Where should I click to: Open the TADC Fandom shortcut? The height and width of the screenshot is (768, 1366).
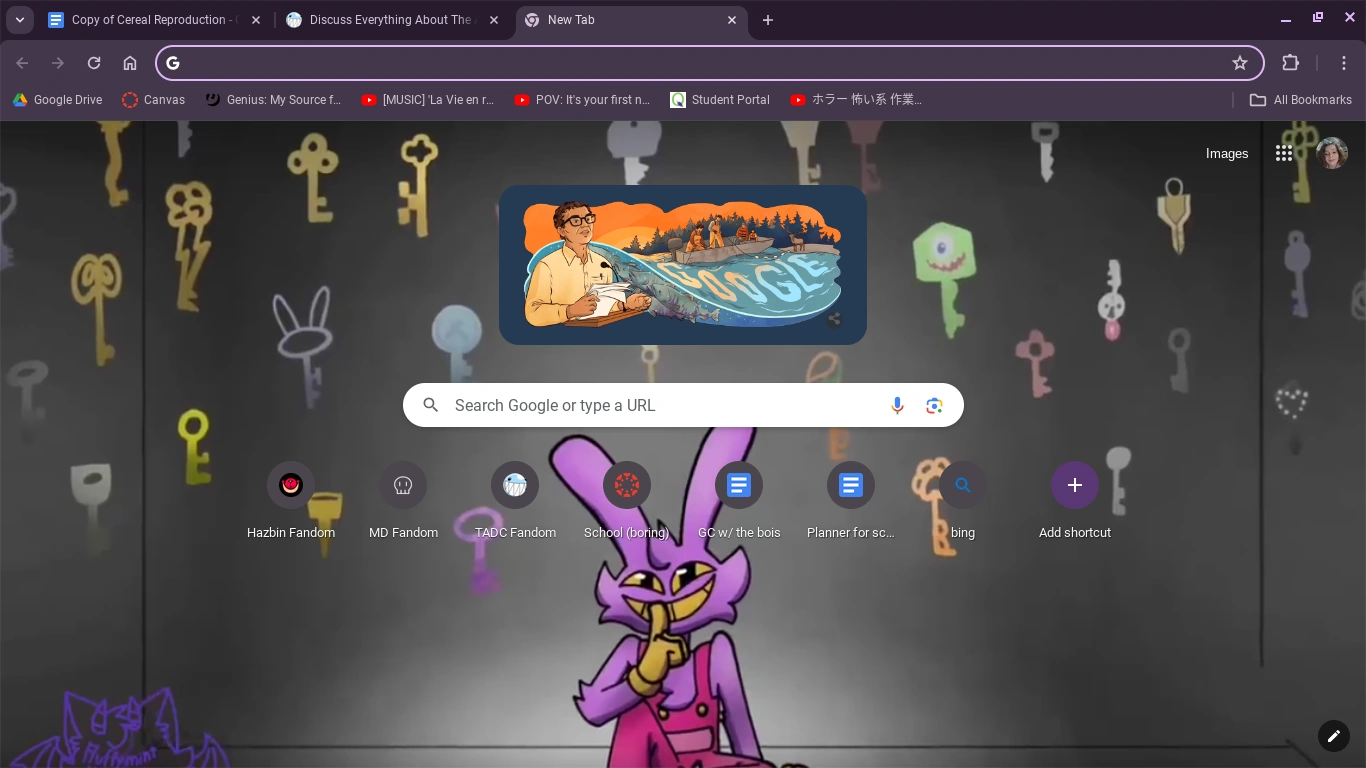(x=515, y=485)
